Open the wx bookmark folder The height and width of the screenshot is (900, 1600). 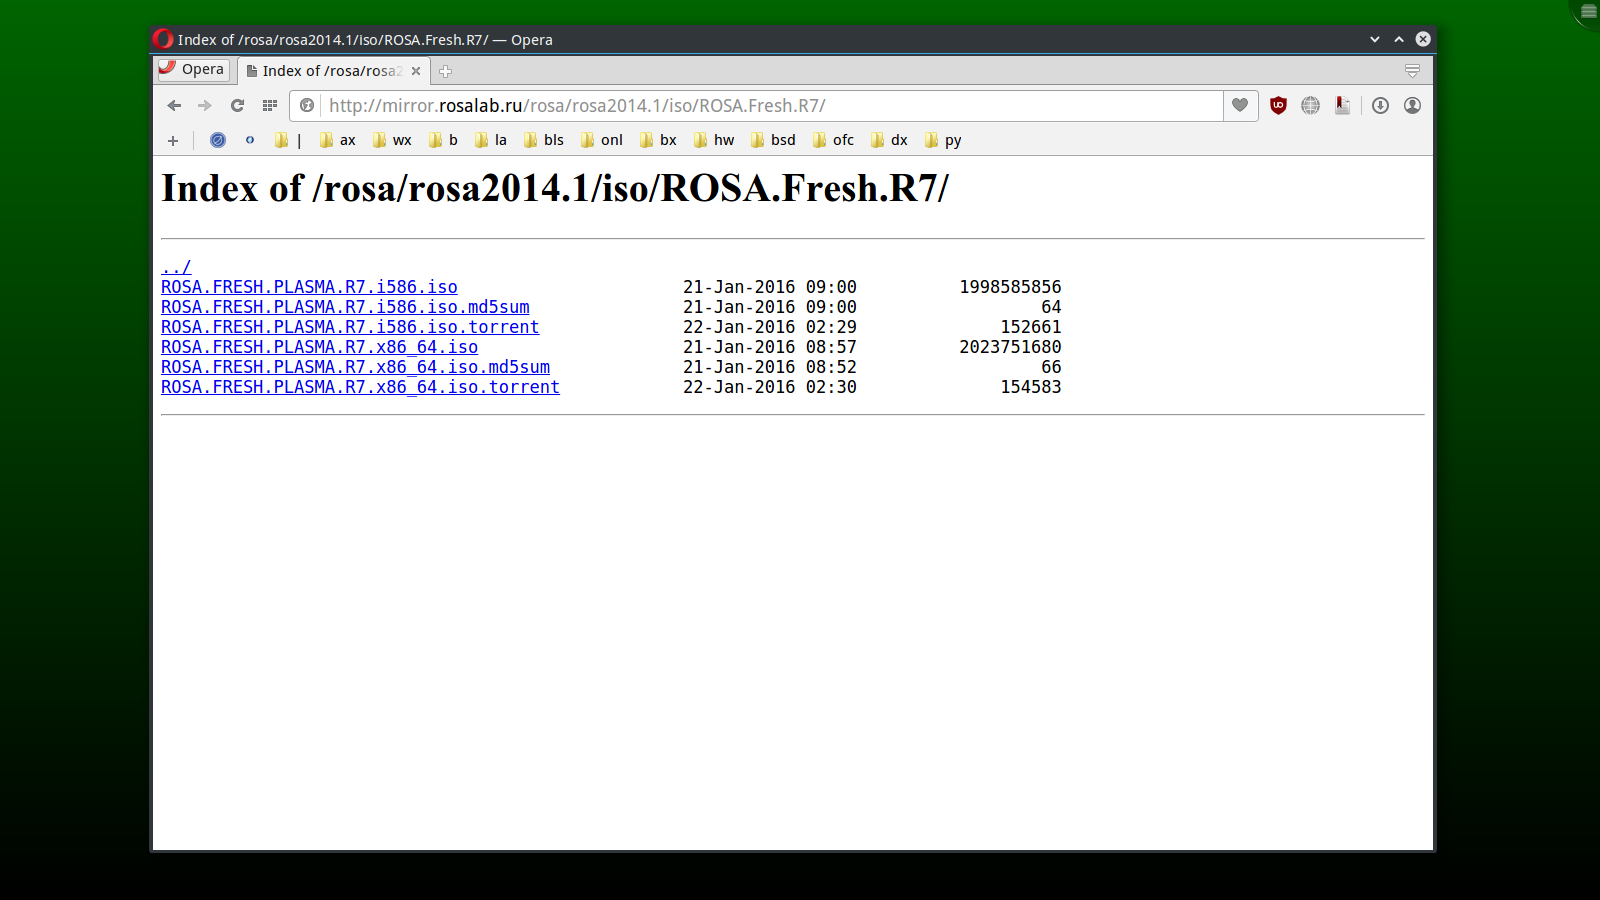(x=392, y=140)
